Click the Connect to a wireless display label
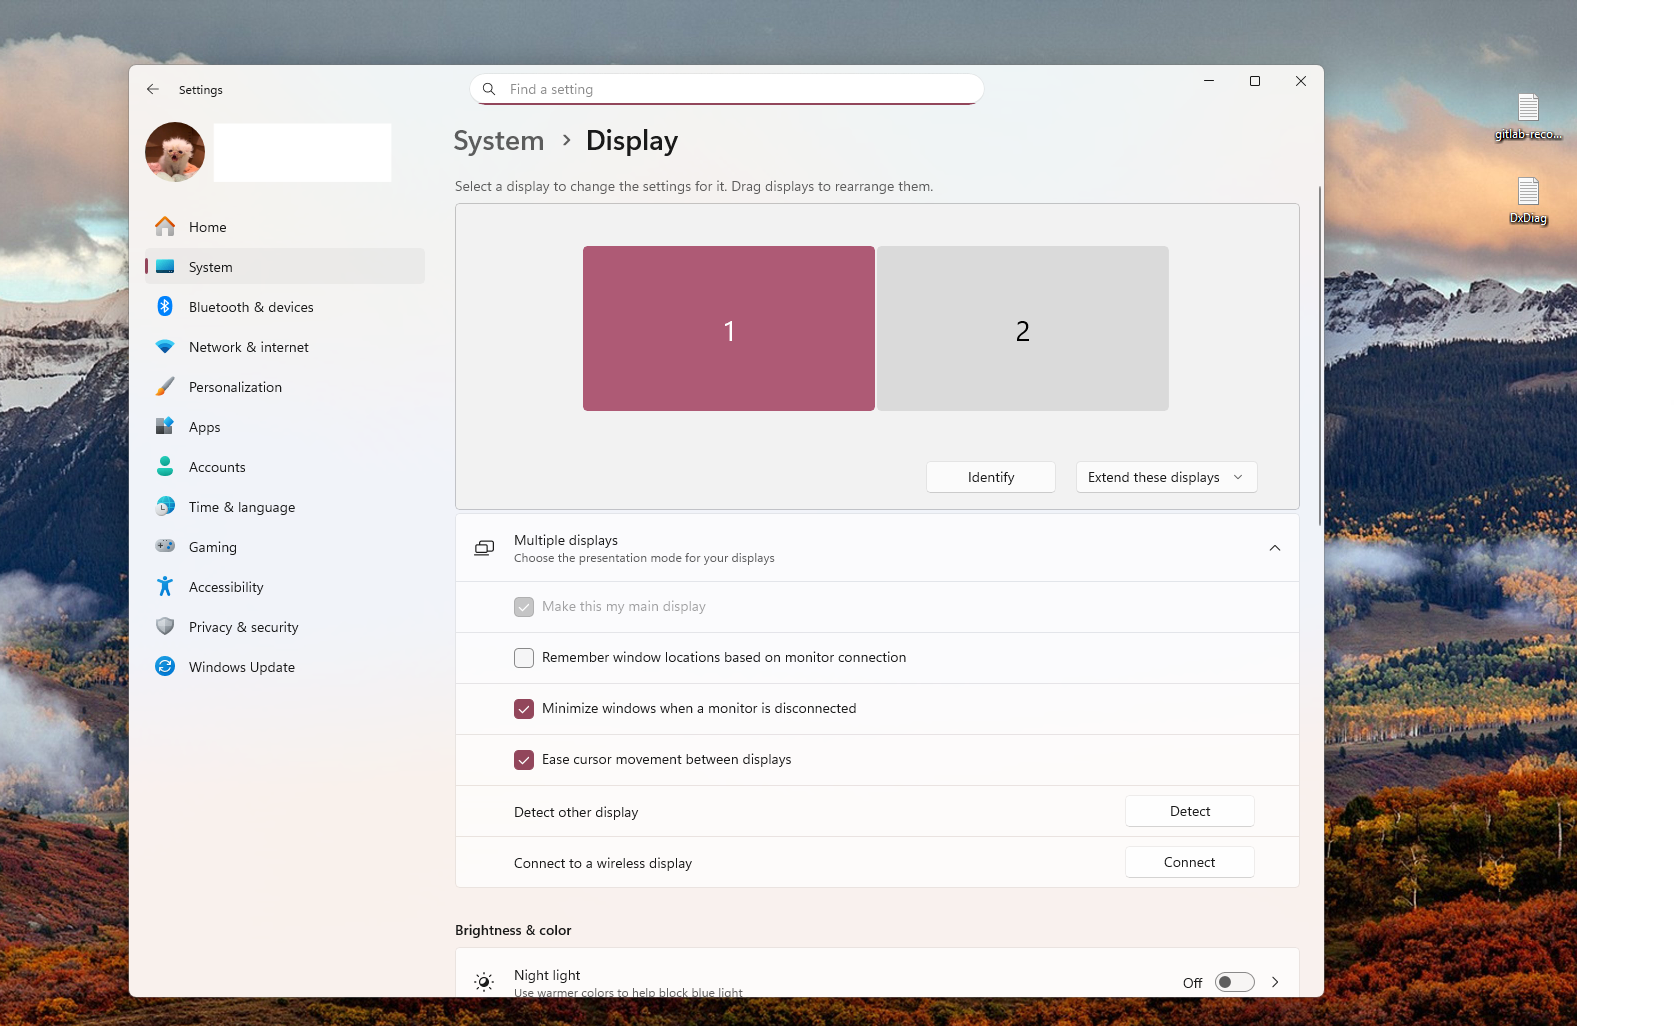This screenshot has height=1026, width=1675. coord(603,863)
